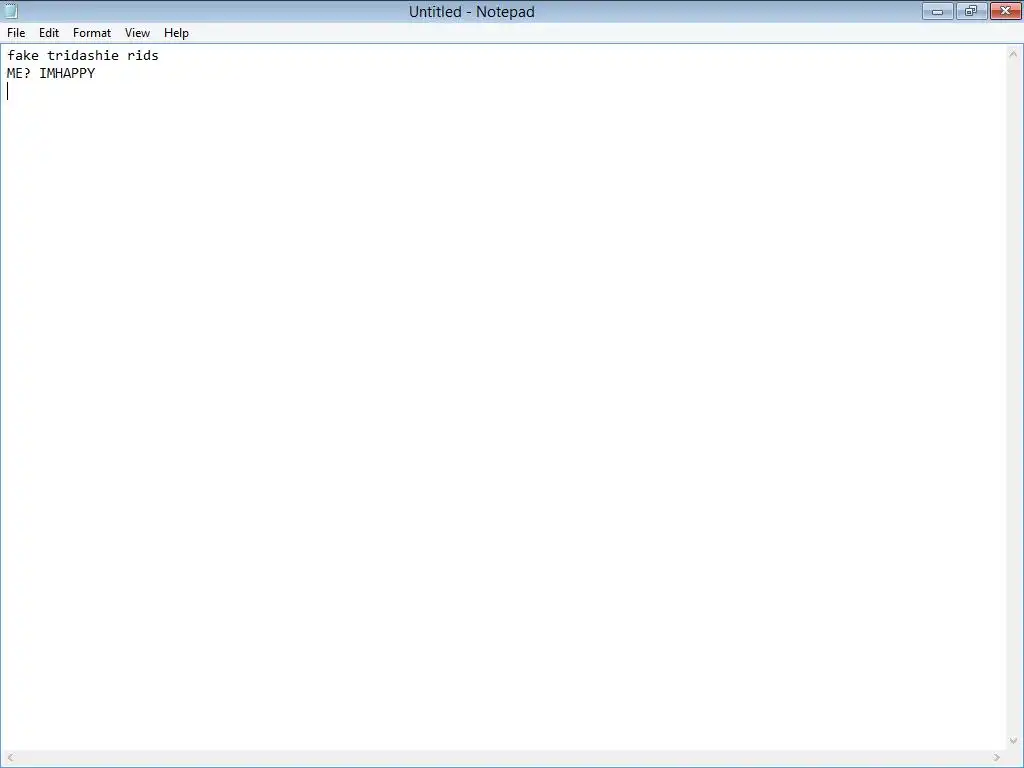The width and height of the screenshot is (1024, 768).
Task: Click the "Untitled - Notepad" title text
Action: 472,12
